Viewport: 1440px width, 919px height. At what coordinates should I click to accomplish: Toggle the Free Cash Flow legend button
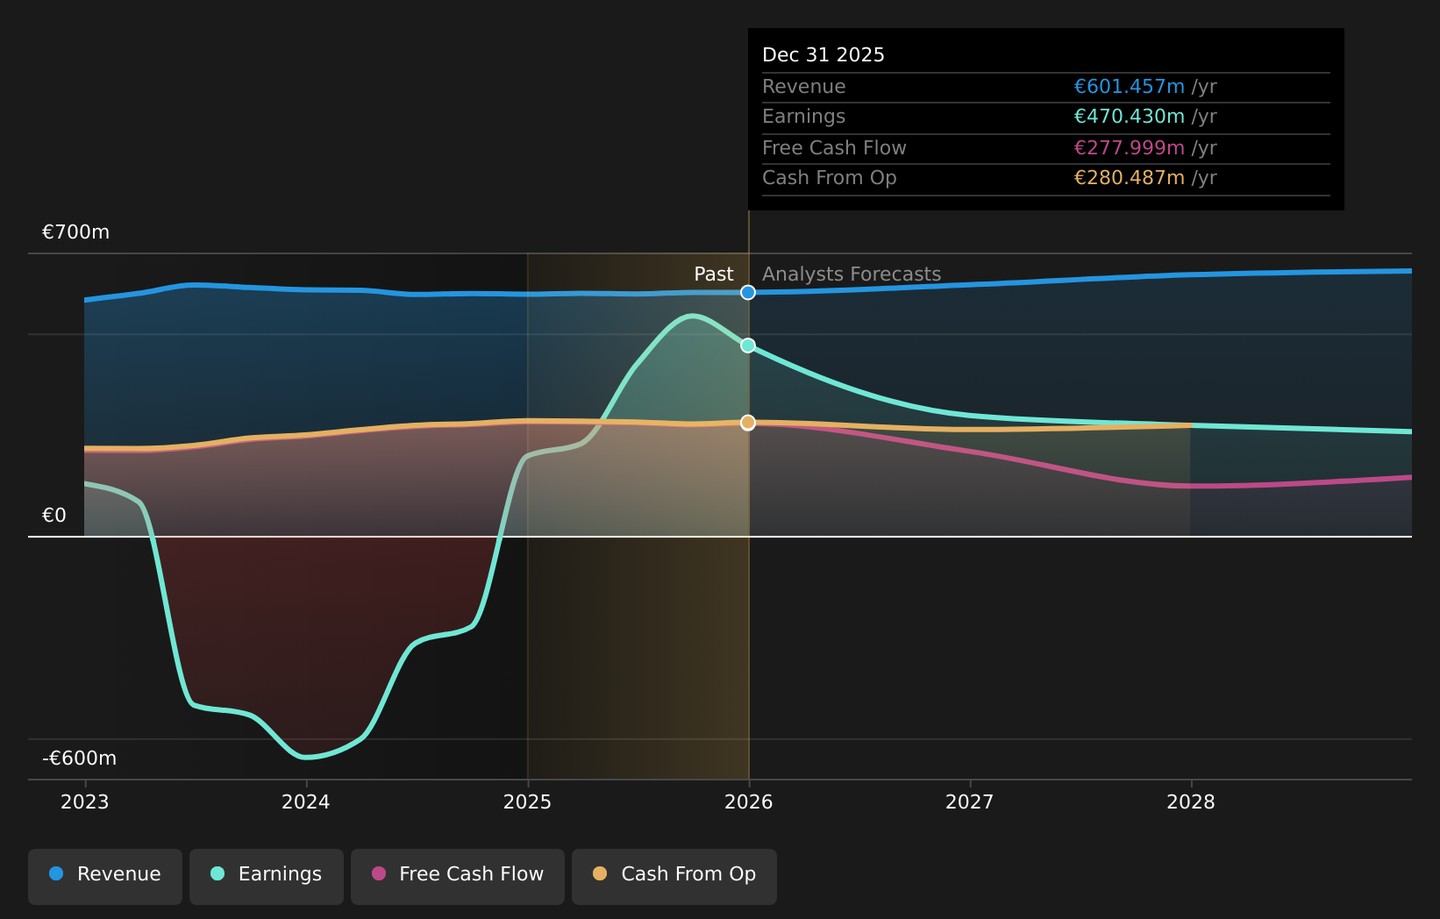pyautogui.click(x=457, y=876)
